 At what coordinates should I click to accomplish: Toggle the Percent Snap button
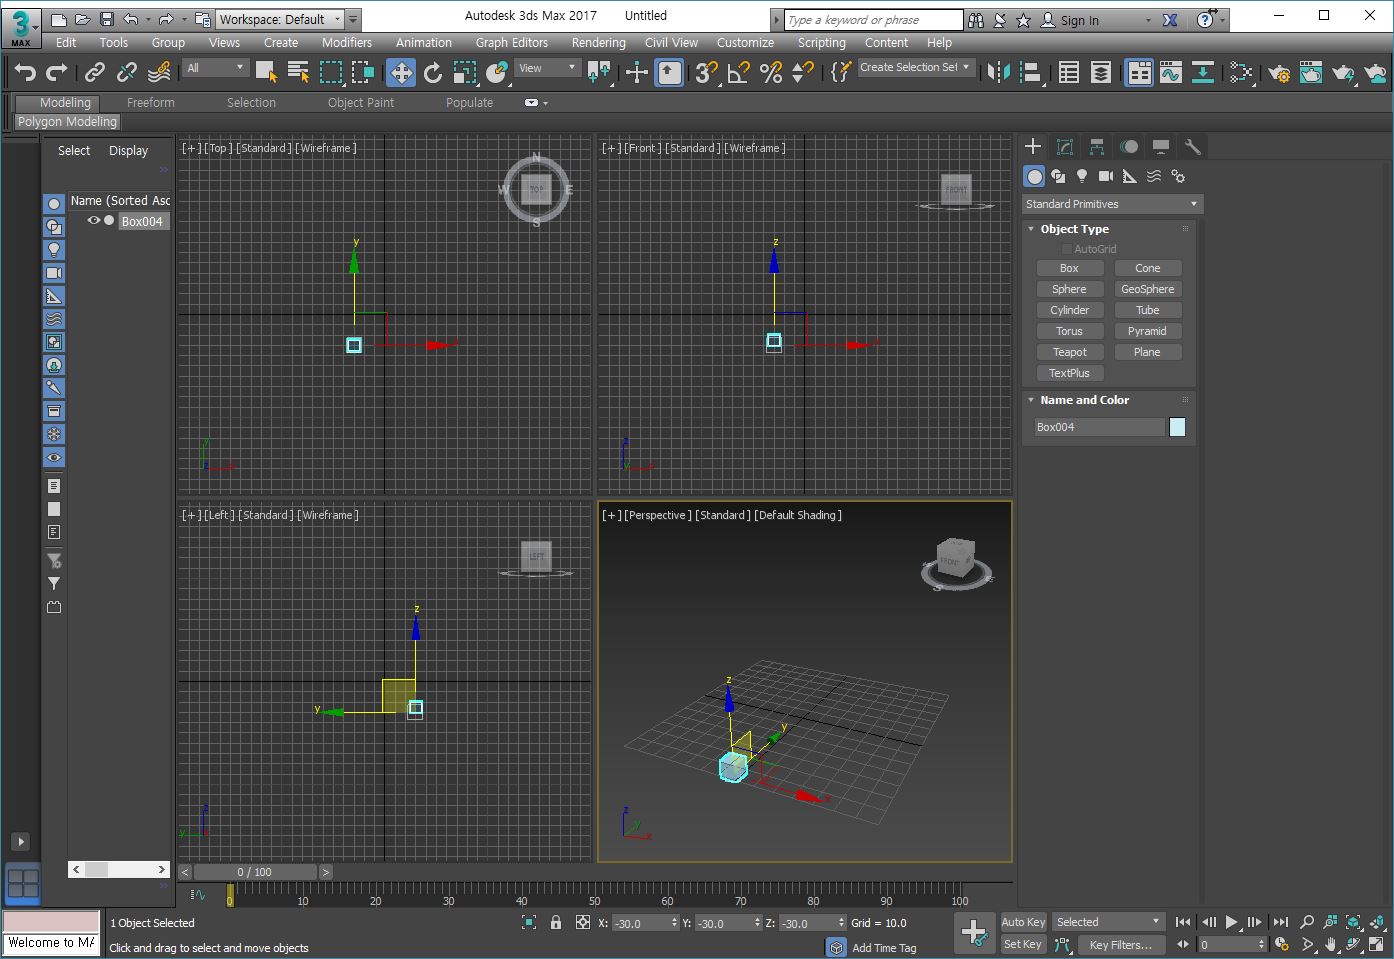point(771,72)
